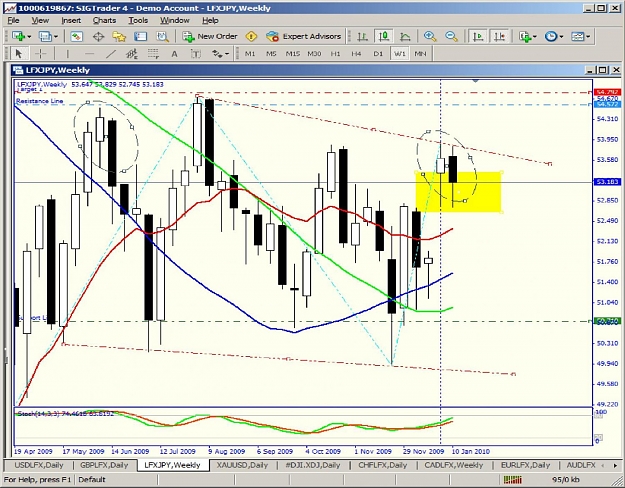
Task: Open the Navigator folder-star icon
Action: pyautogui.click(x=119, y=37)
